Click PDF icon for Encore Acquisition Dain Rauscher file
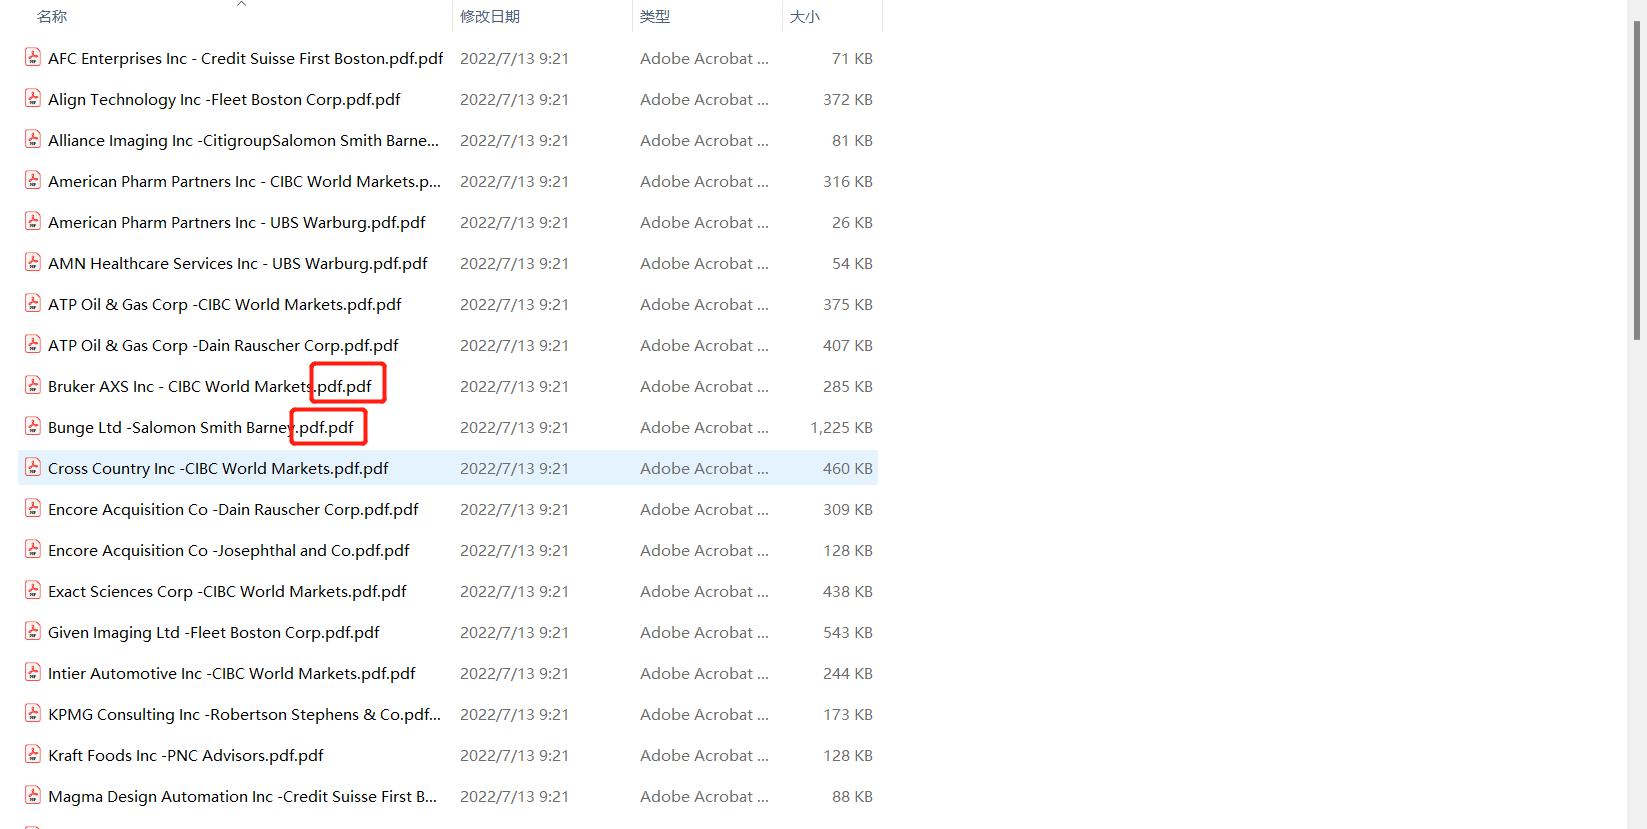This screenshot has height=829, width=1647. (x=33, y=508)
